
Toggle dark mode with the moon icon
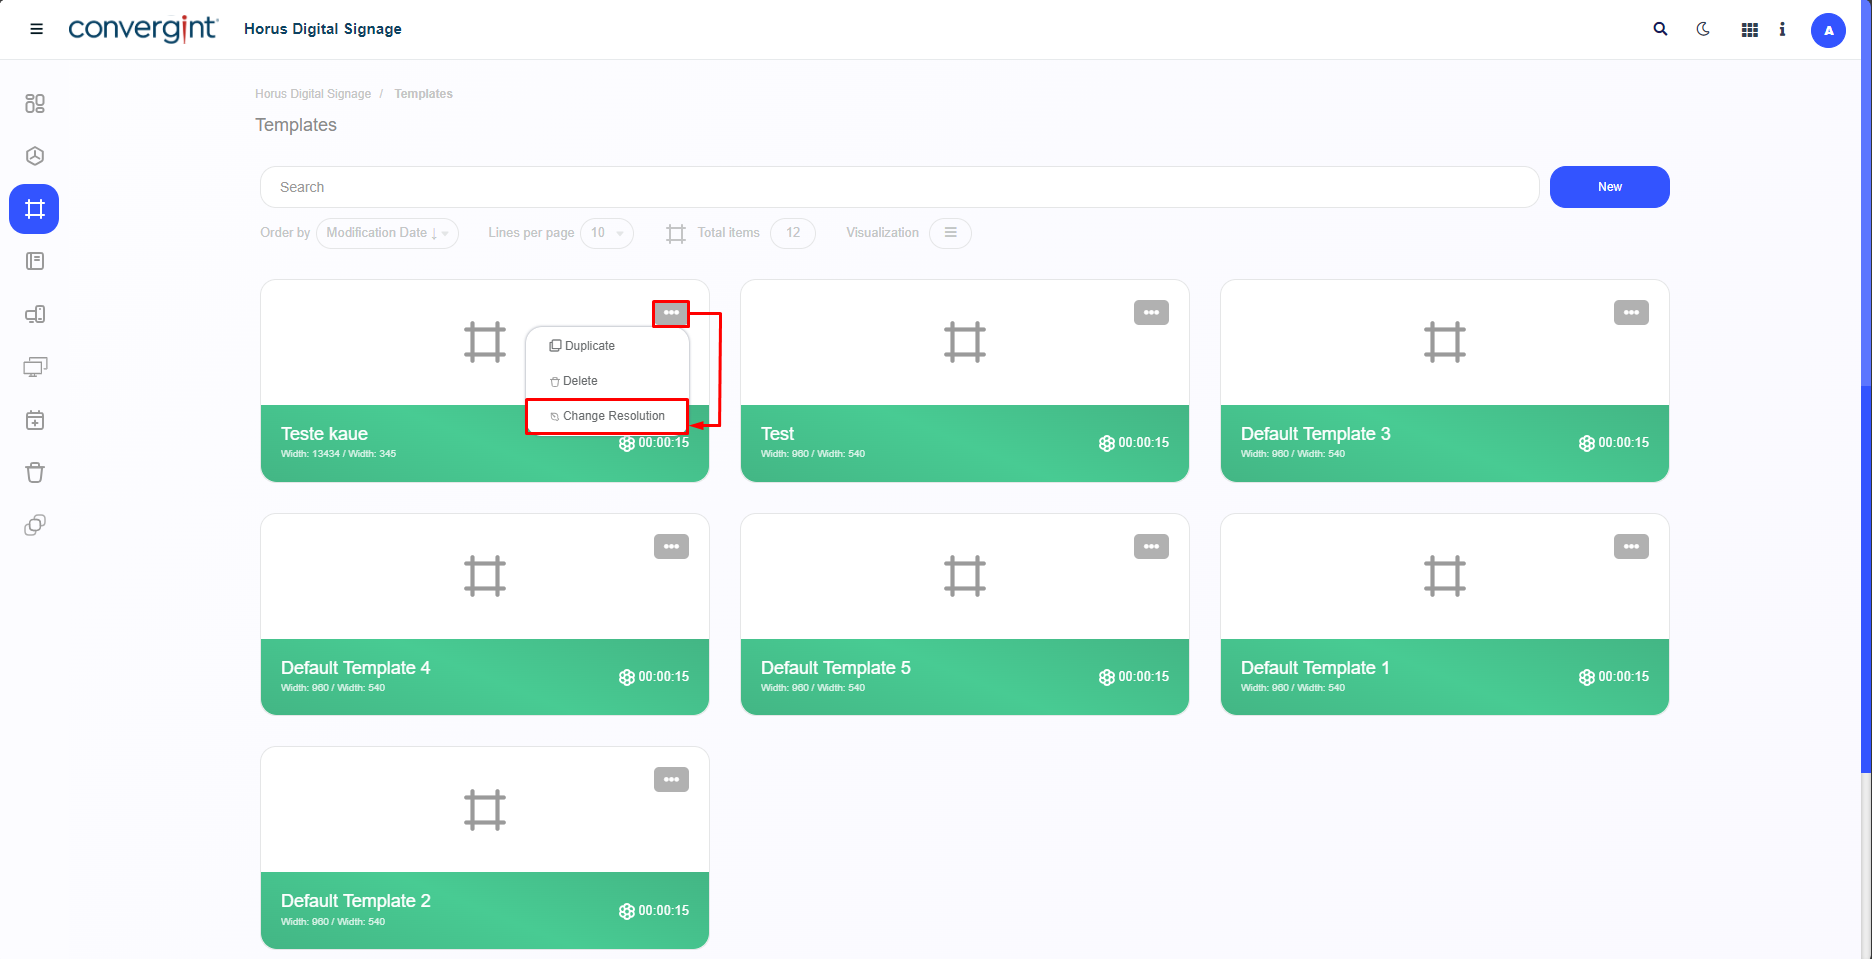tap(1703, 29)
